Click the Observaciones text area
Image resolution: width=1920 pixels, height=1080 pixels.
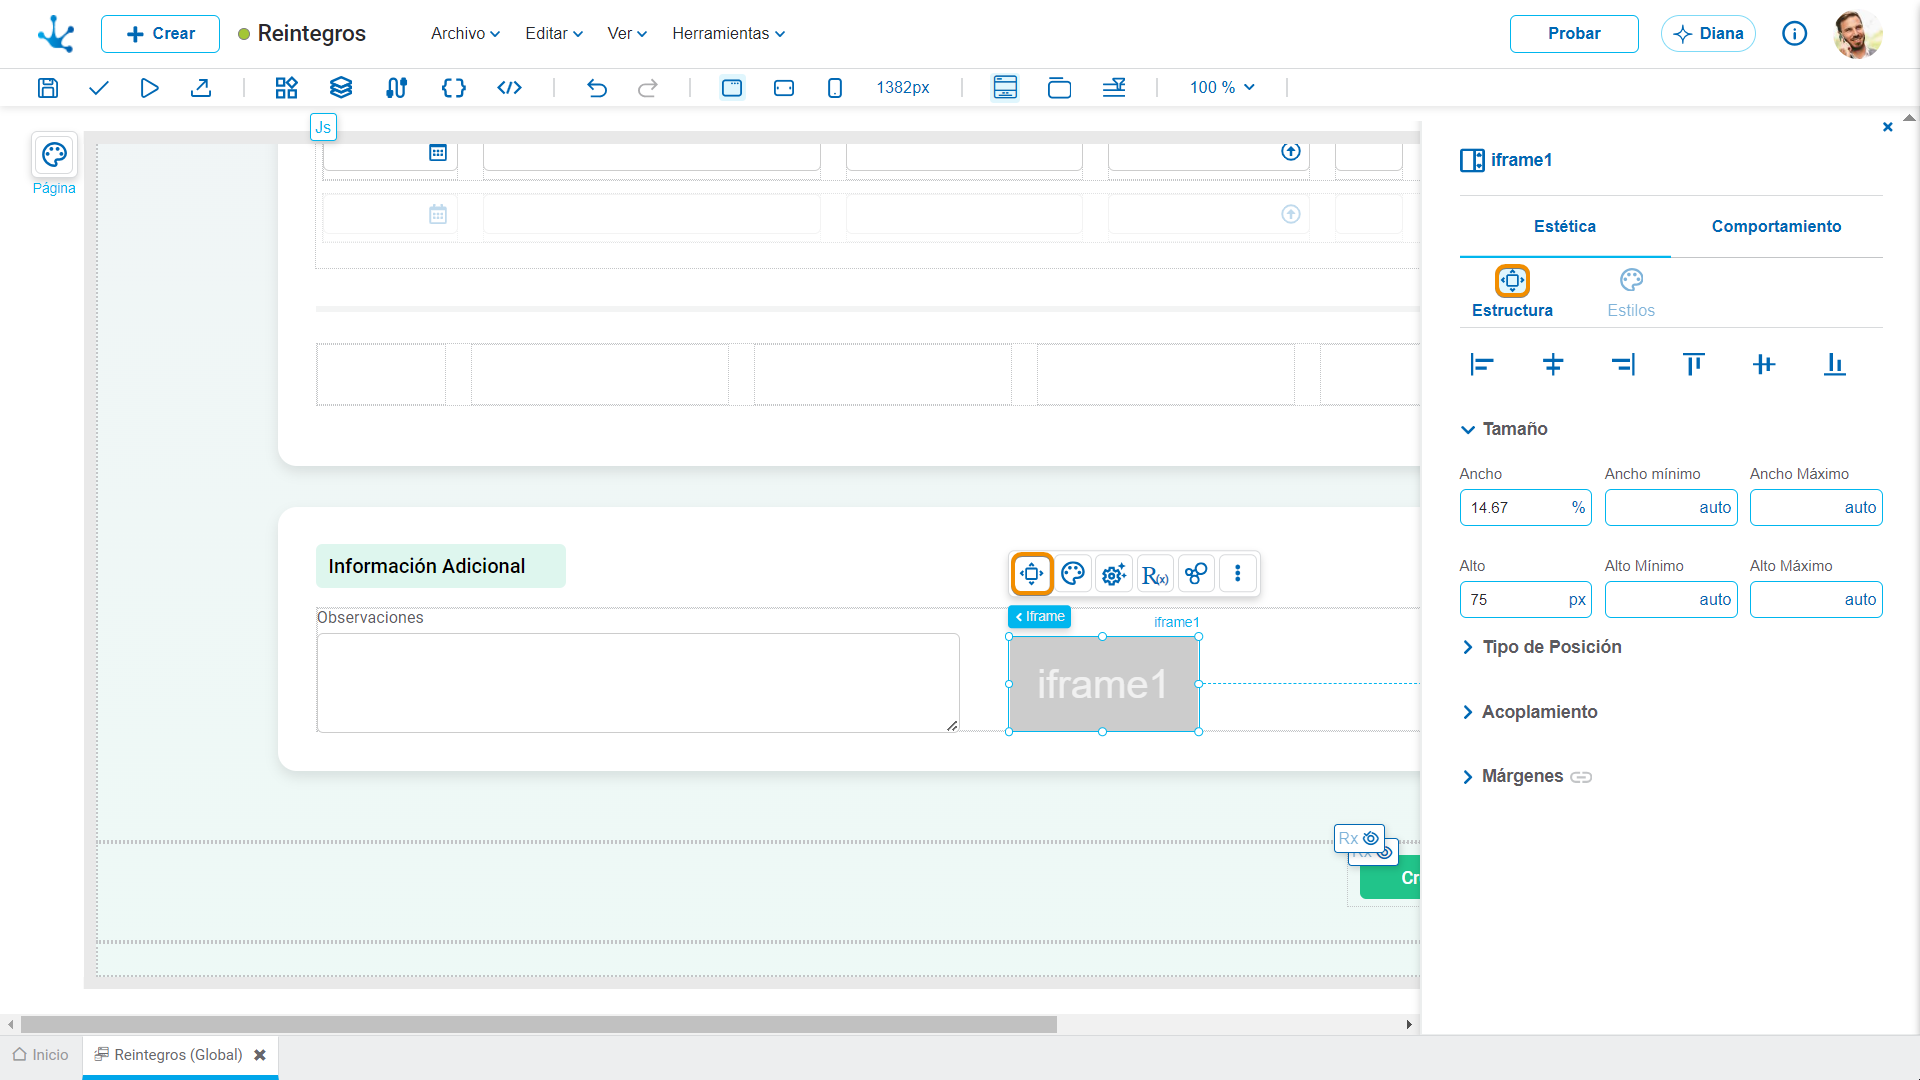point(638,683)
